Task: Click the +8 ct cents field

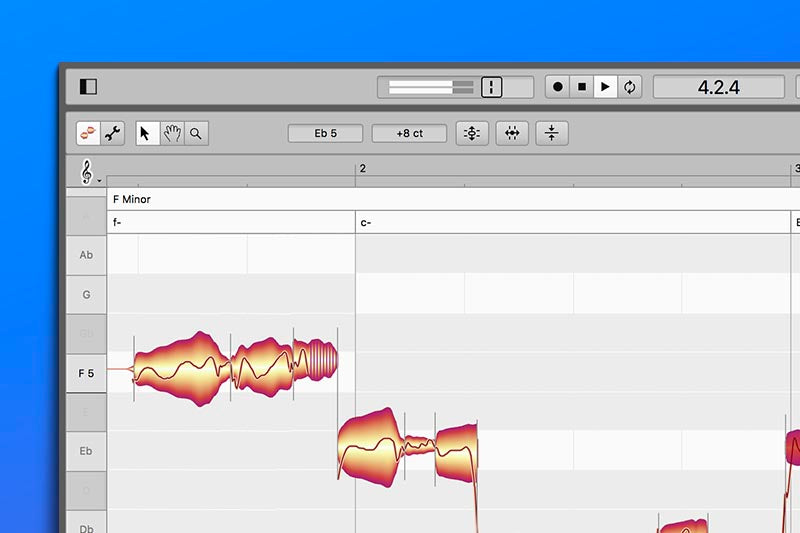Action: (x=409, y=134)
